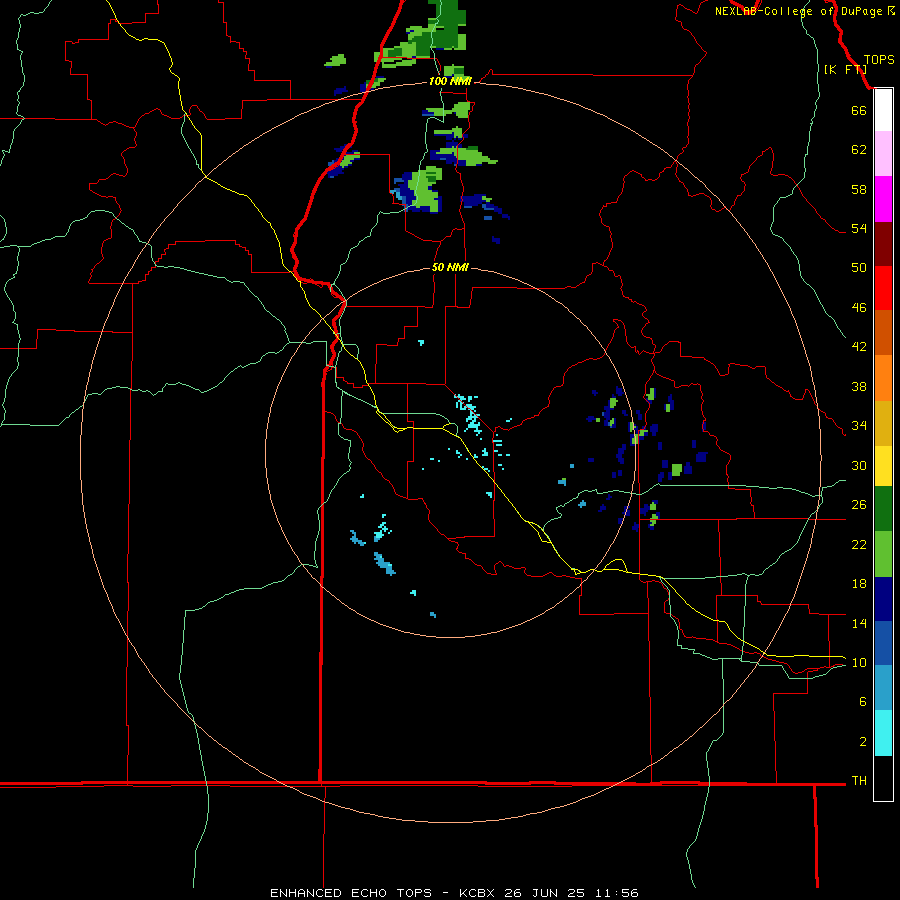Click legend value "22"
The width and height of the screenshot is (900, 900).
click(x=859, y=544)
